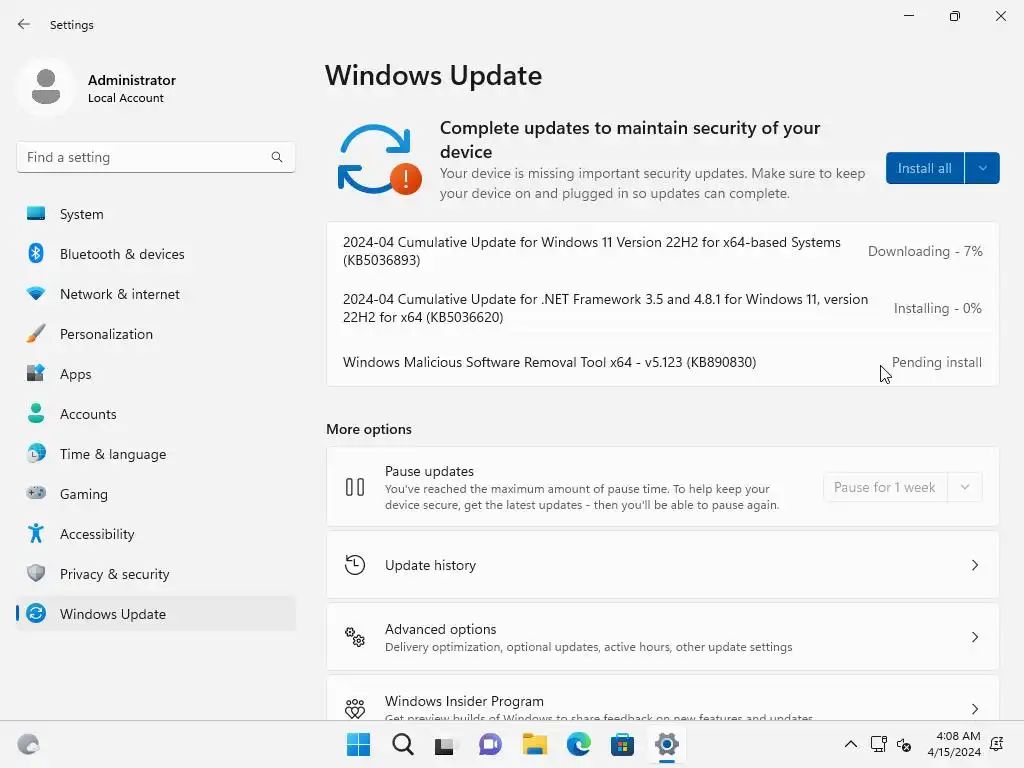Open File Explorer from the taskbar

534,744
